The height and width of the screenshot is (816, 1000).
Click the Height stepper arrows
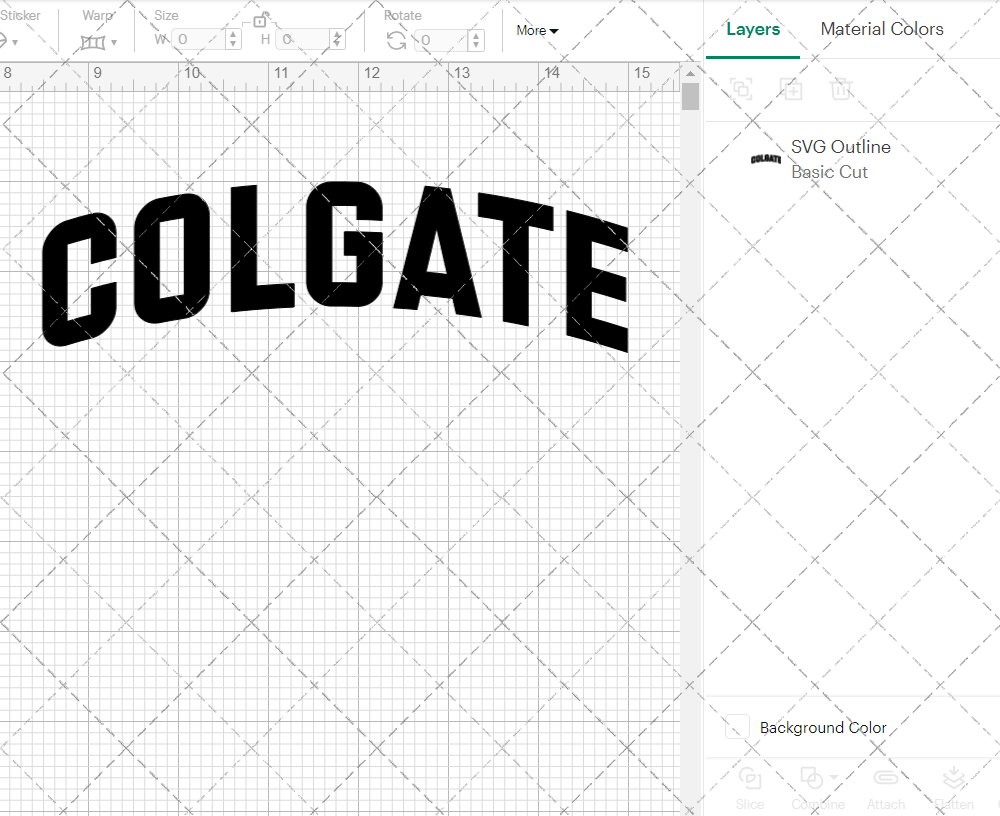(x=338, y=40)
